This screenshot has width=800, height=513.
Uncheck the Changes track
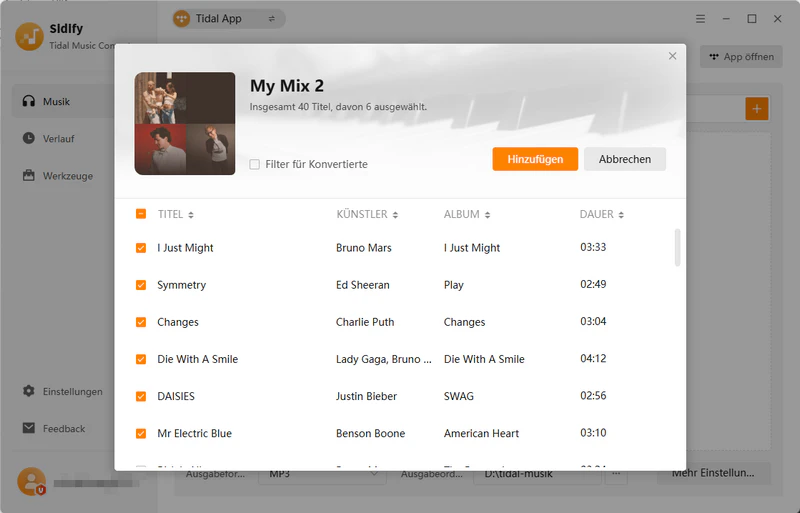[141, 322]
